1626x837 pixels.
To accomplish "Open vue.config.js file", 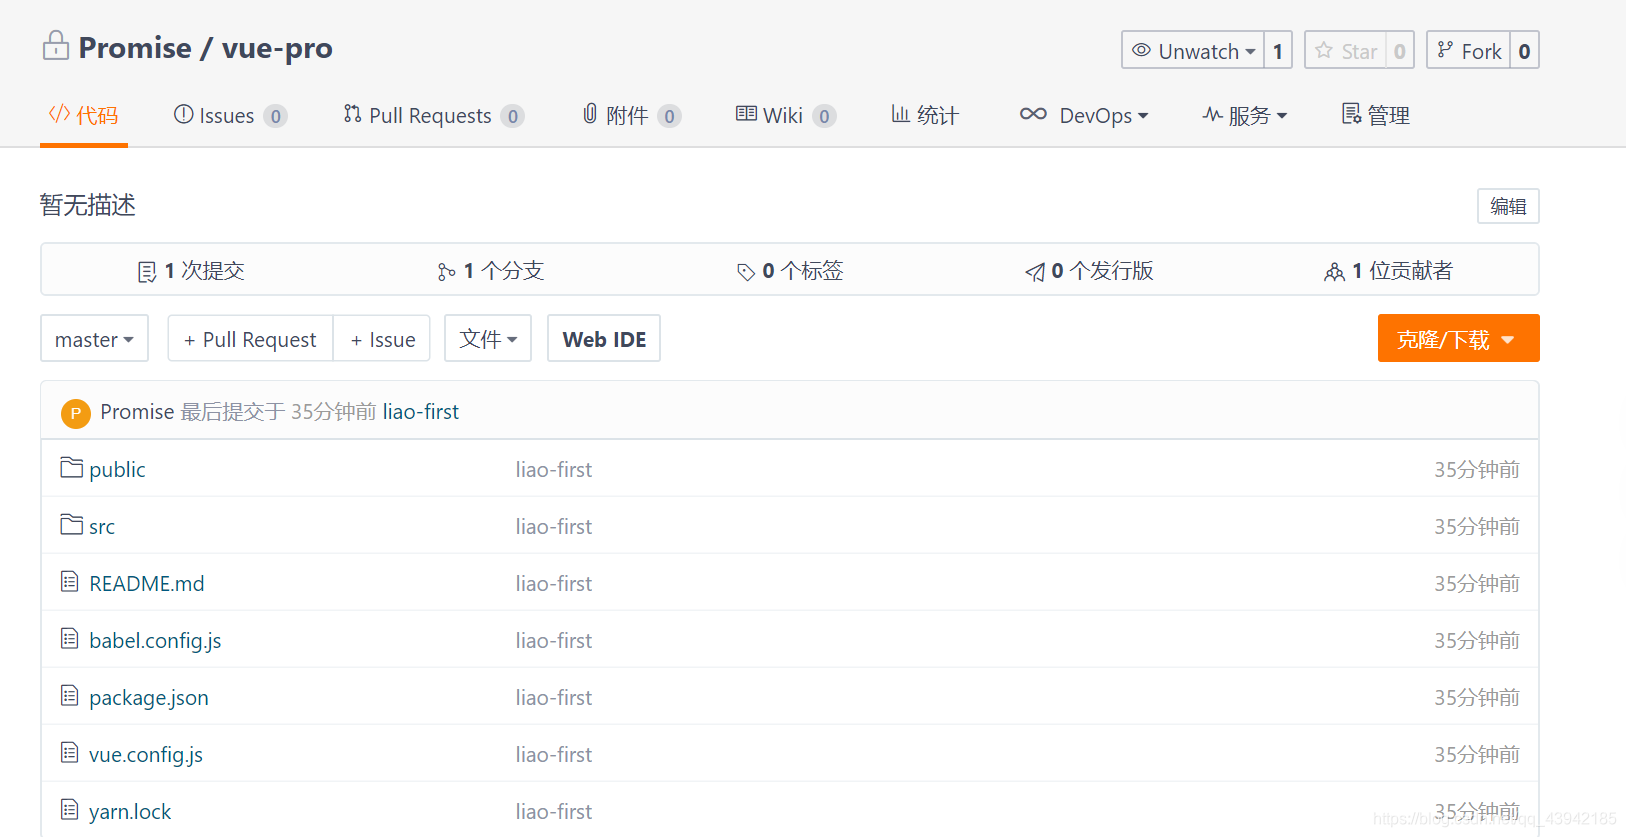I will click(x=146, y=754).
